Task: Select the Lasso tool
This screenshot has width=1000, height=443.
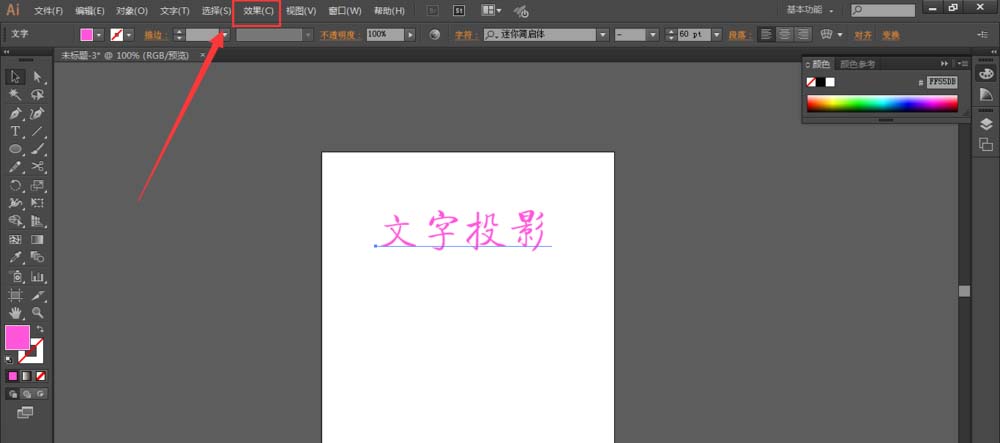Action: (38, 95)
